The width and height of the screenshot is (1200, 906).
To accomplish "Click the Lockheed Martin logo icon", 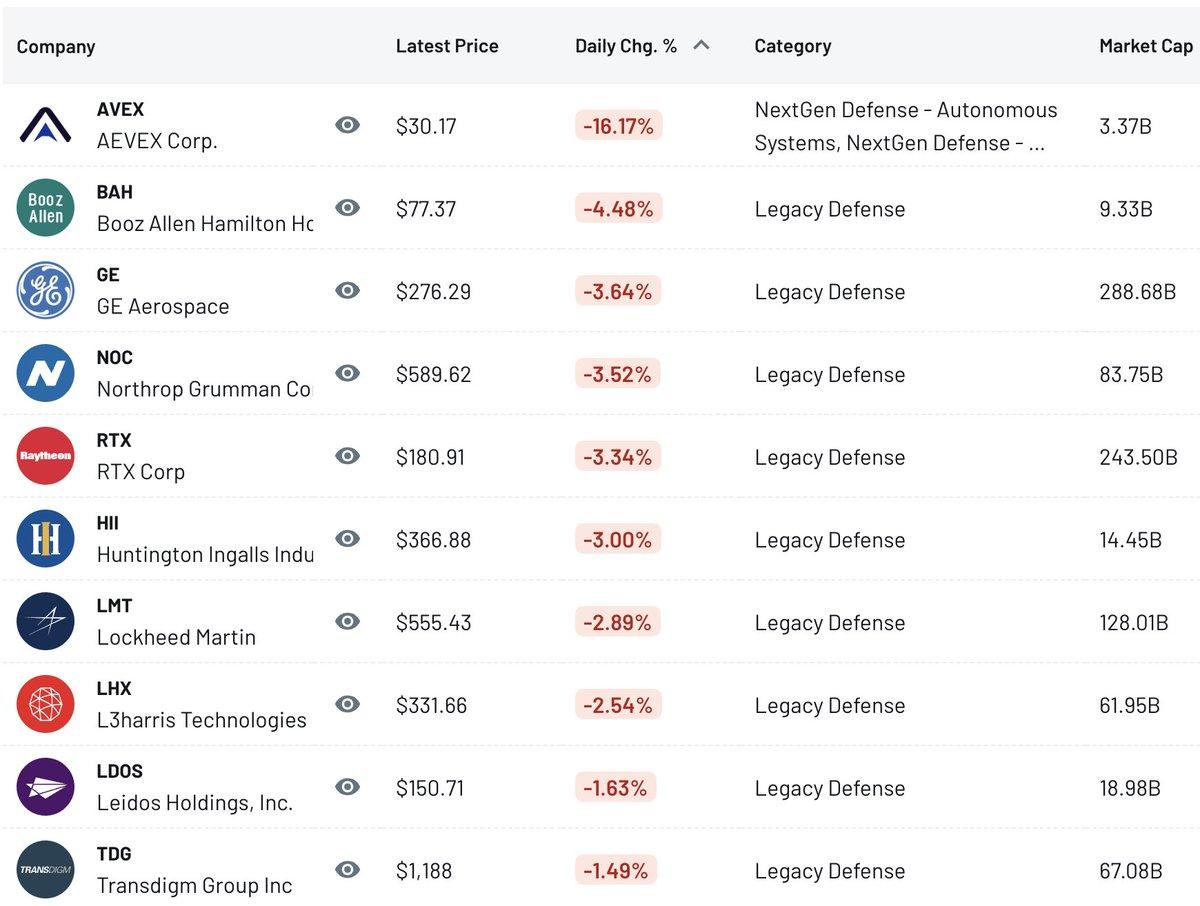I will (45, 622).
